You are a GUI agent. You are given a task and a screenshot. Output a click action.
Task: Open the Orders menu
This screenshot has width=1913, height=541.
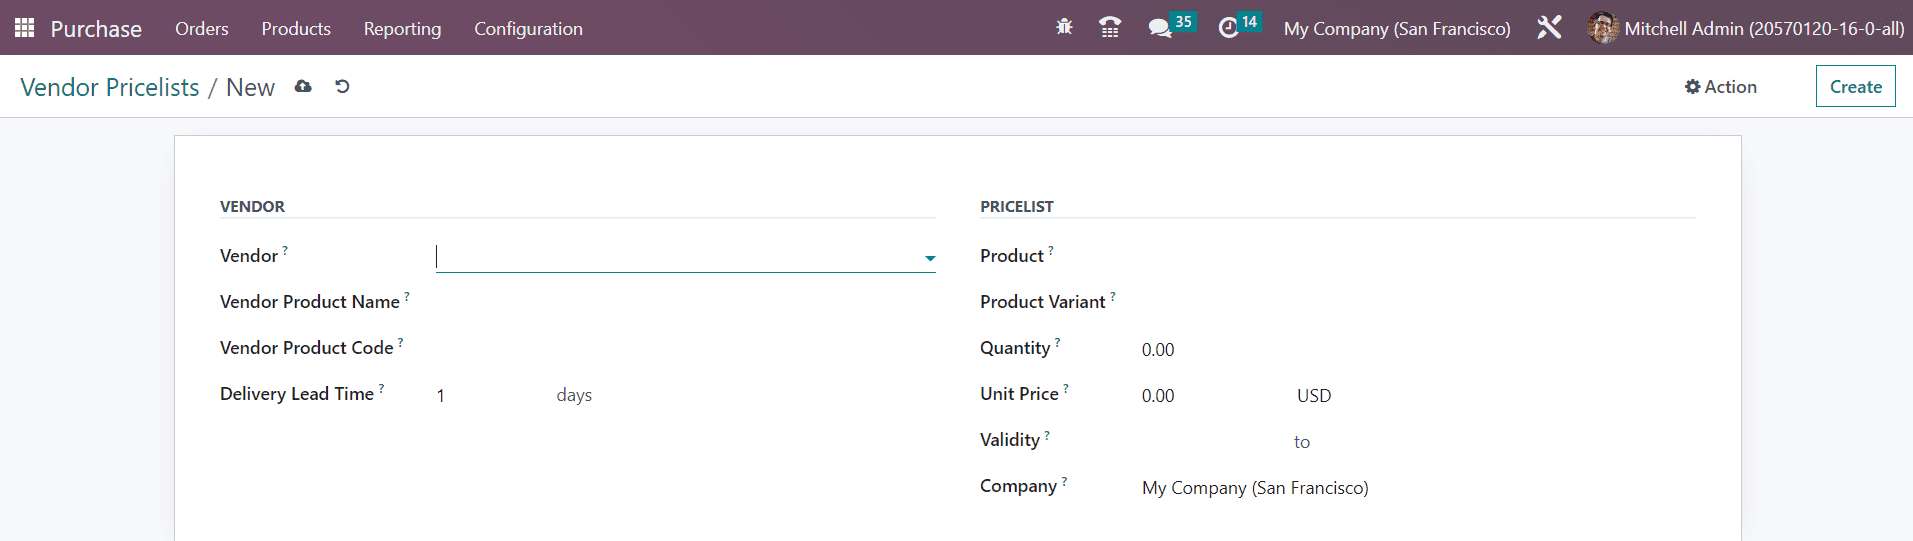pyautogui.click(x=201, y=29)
